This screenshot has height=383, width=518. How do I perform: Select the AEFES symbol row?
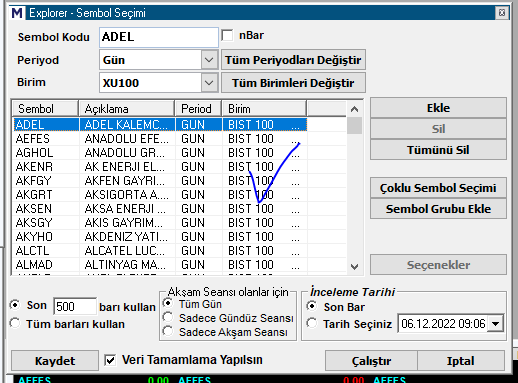[x=160, y=139]
